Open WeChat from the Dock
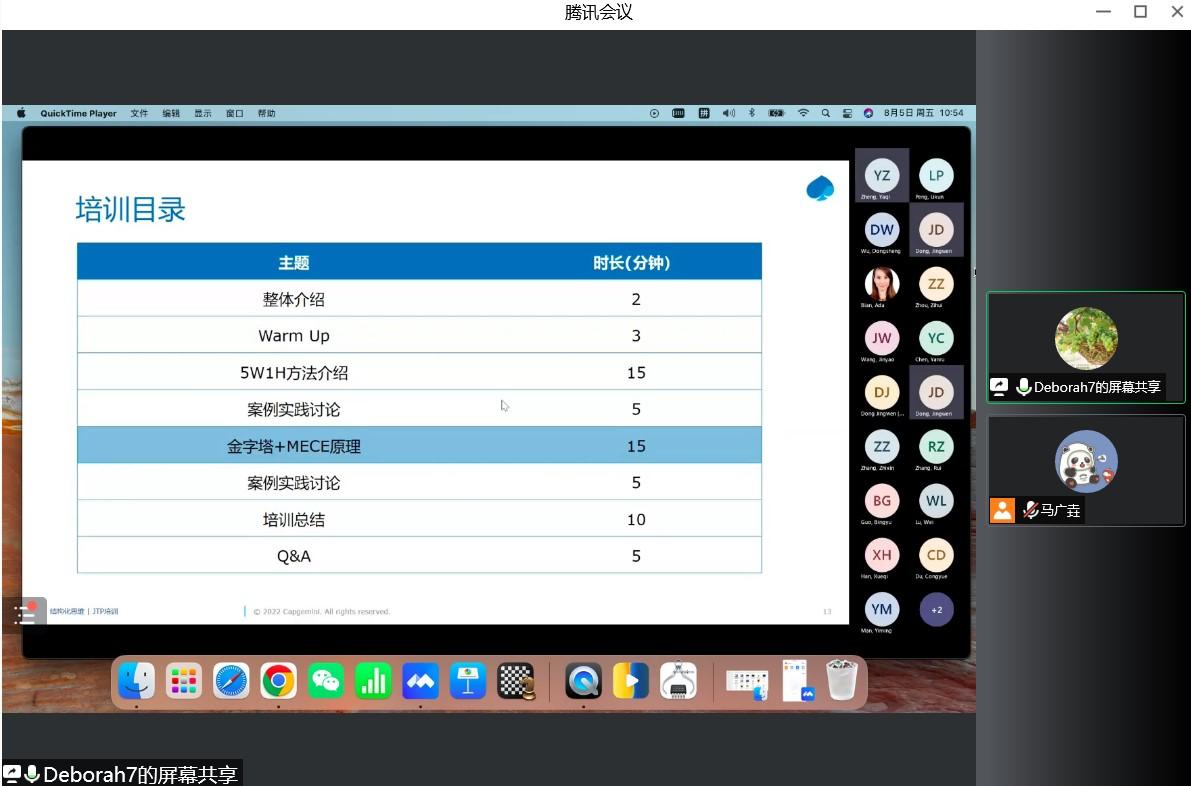The image size is (1191, 786). (325, 681)
